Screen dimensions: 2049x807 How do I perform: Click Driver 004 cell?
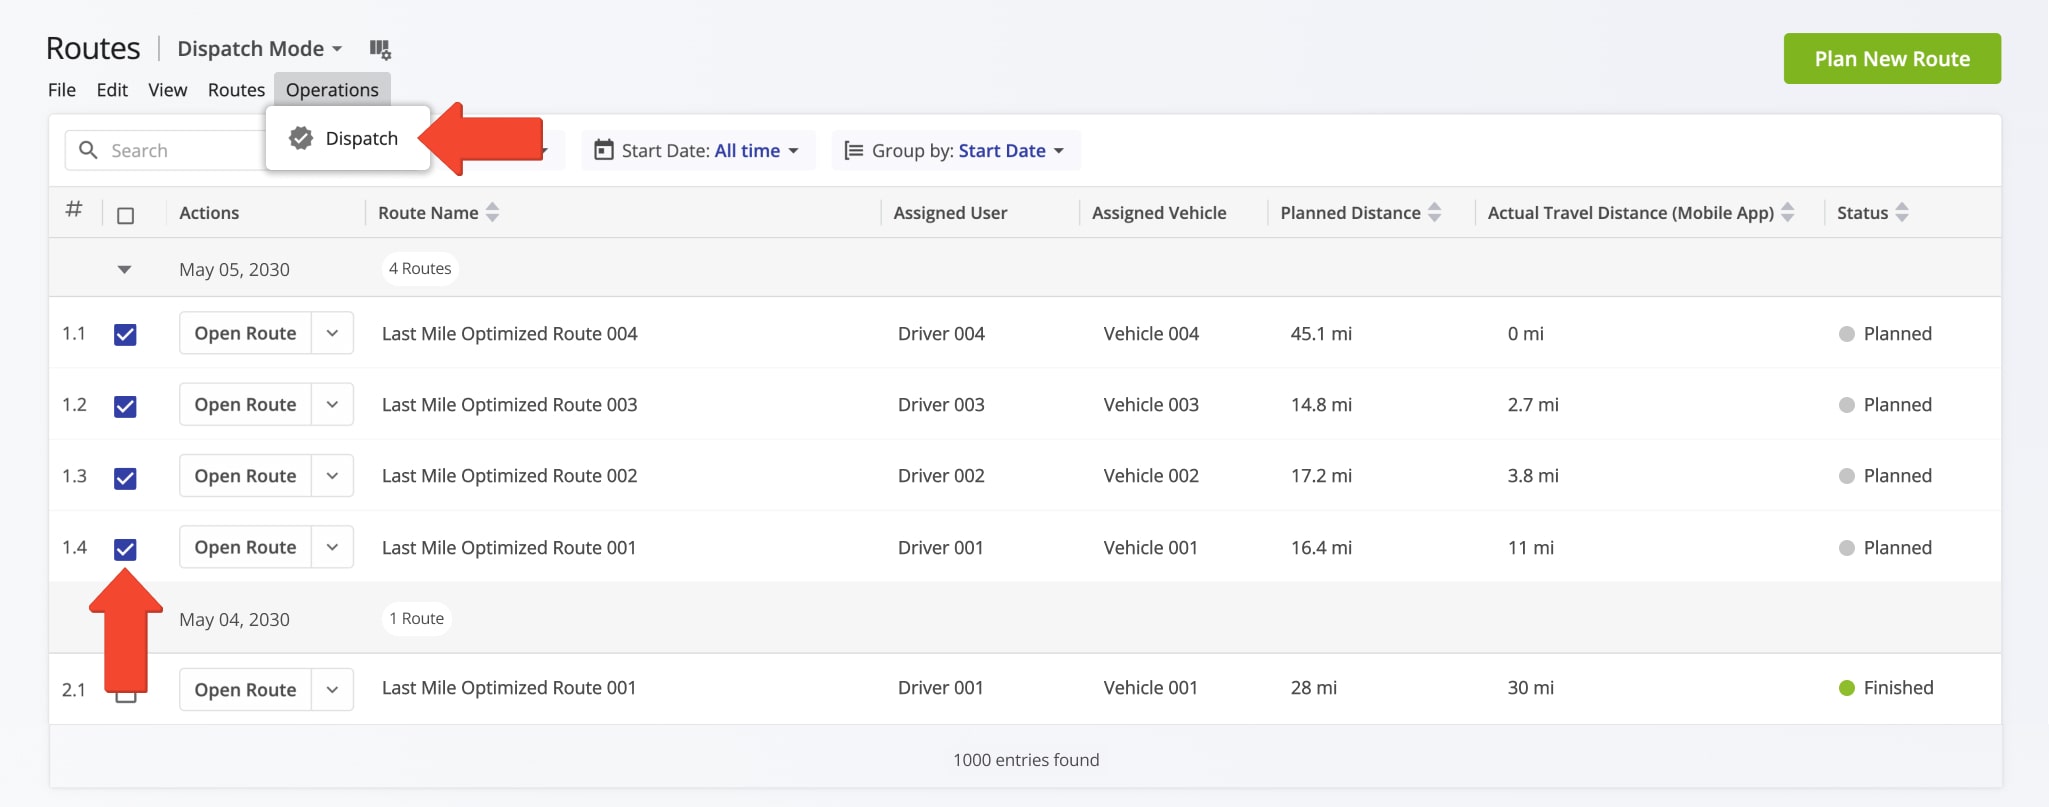(941, 334)
